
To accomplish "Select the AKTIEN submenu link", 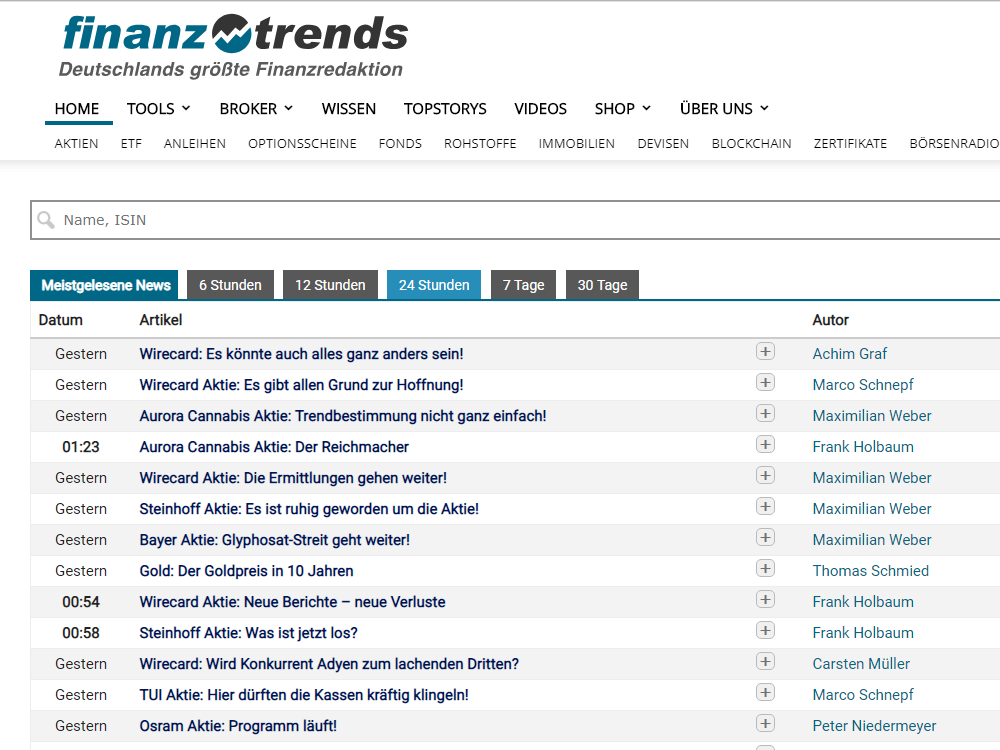I will tap(77, 143).
